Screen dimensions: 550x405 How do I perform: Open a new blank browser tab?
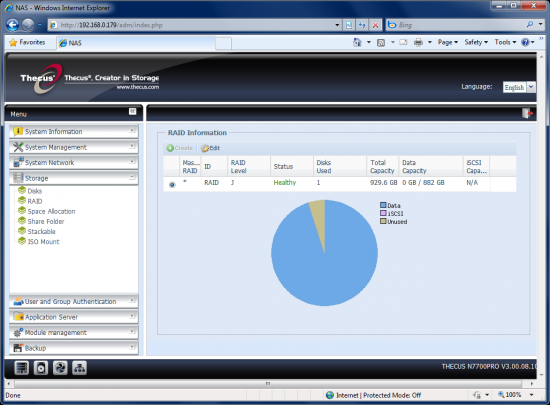223,43
